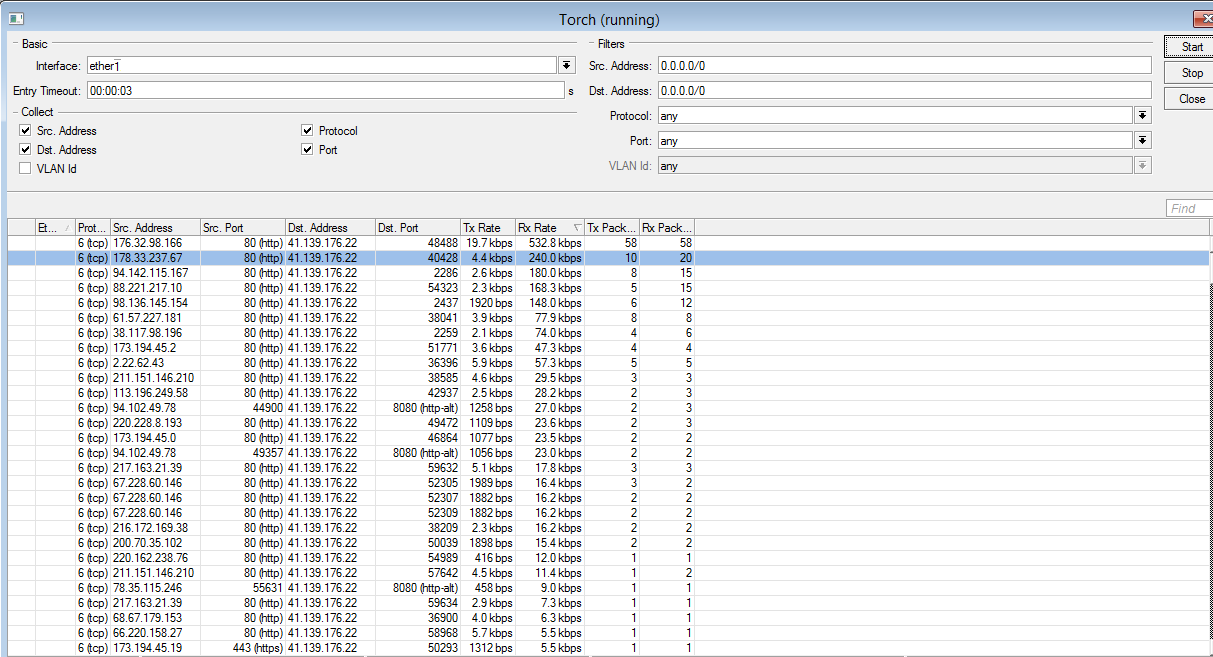Click the Src. Port 49357 cell
Viewport: 1213px width, 657px height.
point(242,453)
